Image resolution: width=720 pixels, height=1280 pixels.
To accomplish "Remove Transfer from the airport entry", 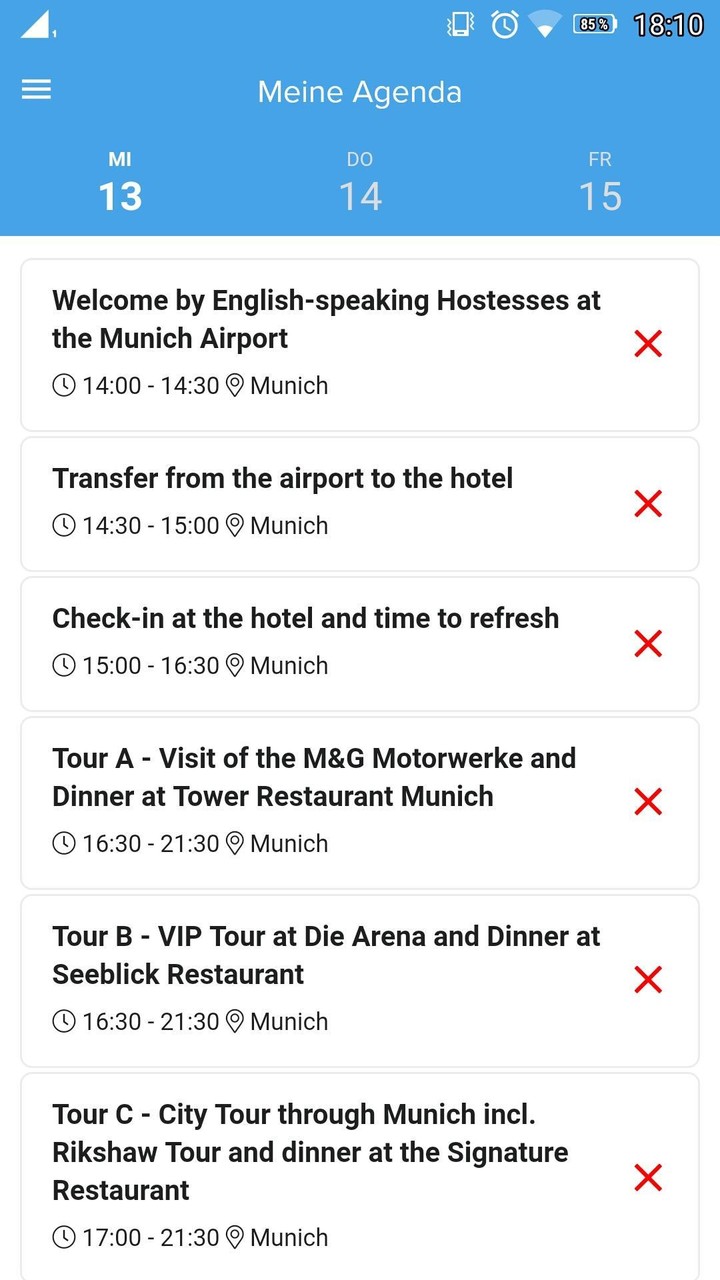I will [x=648, y=504].
